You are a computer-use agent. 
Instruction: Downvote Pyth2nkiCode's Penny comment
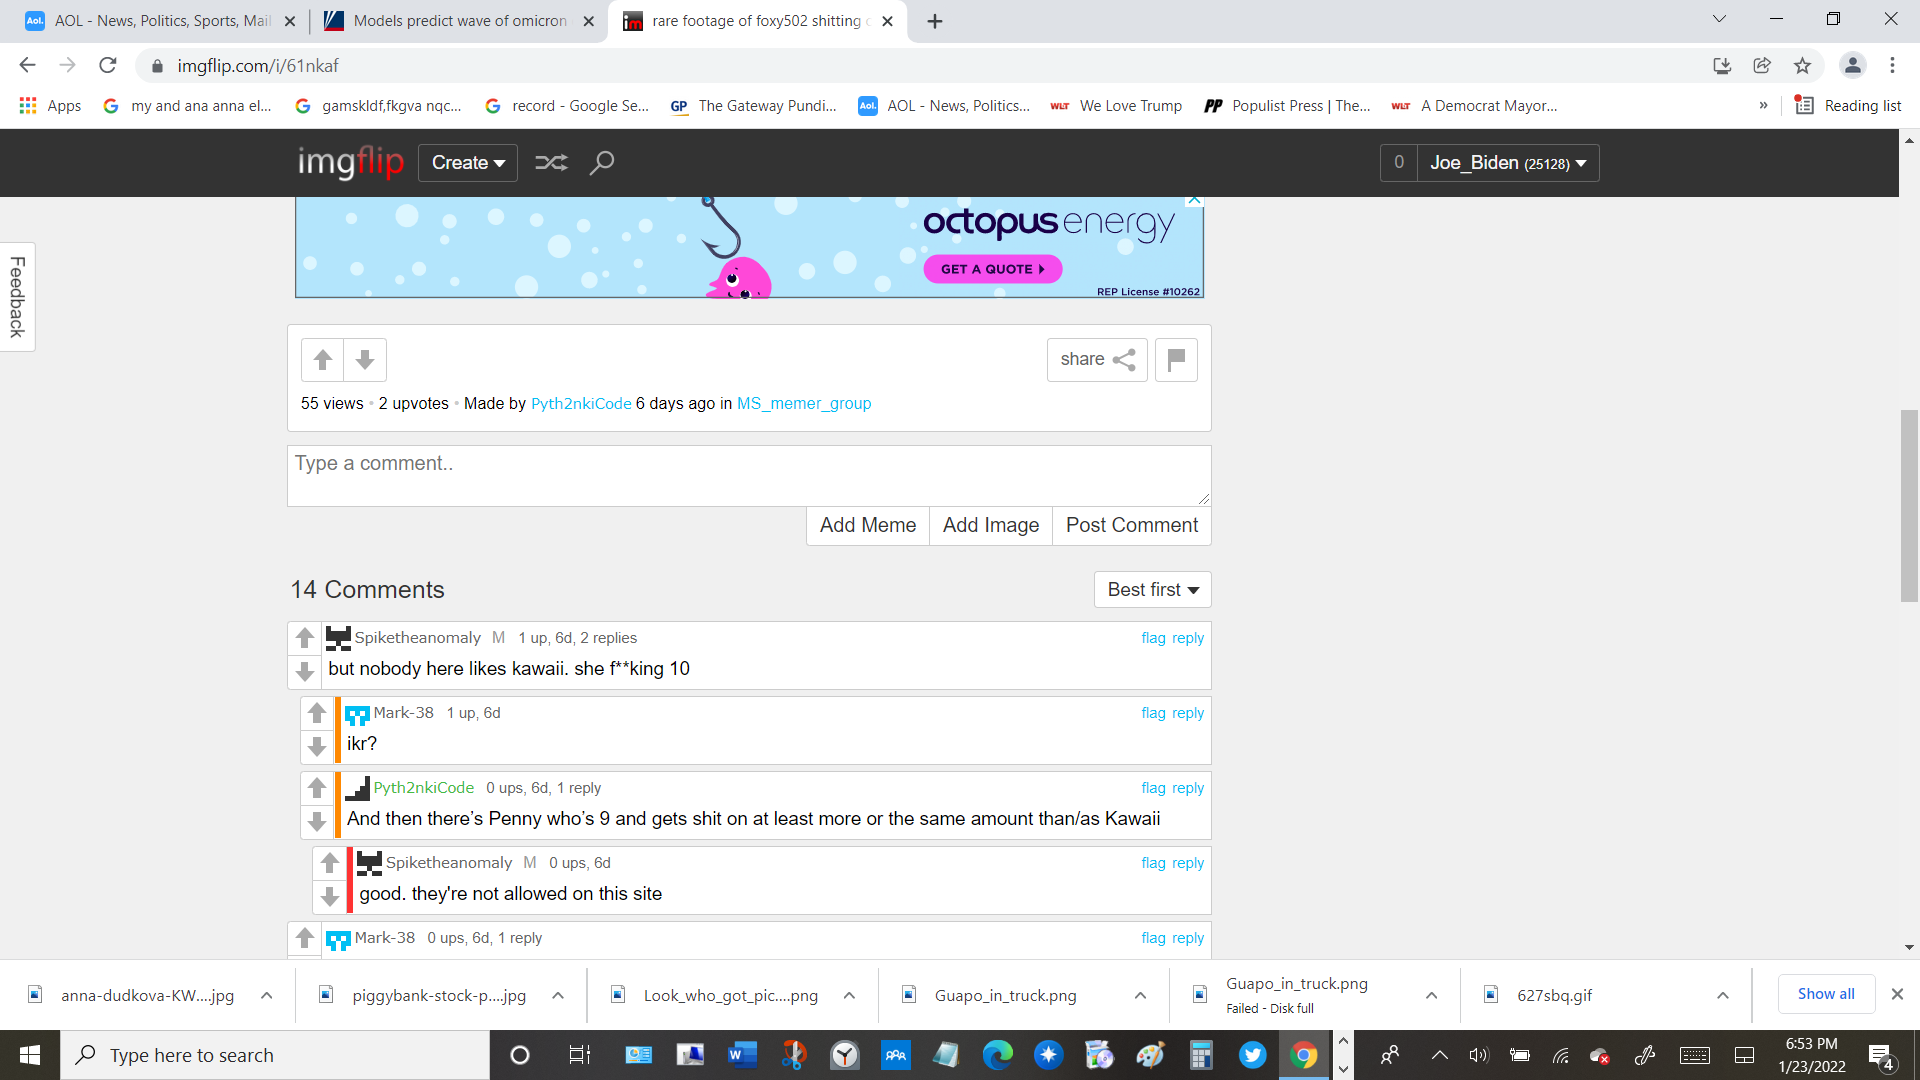[317, 822]
